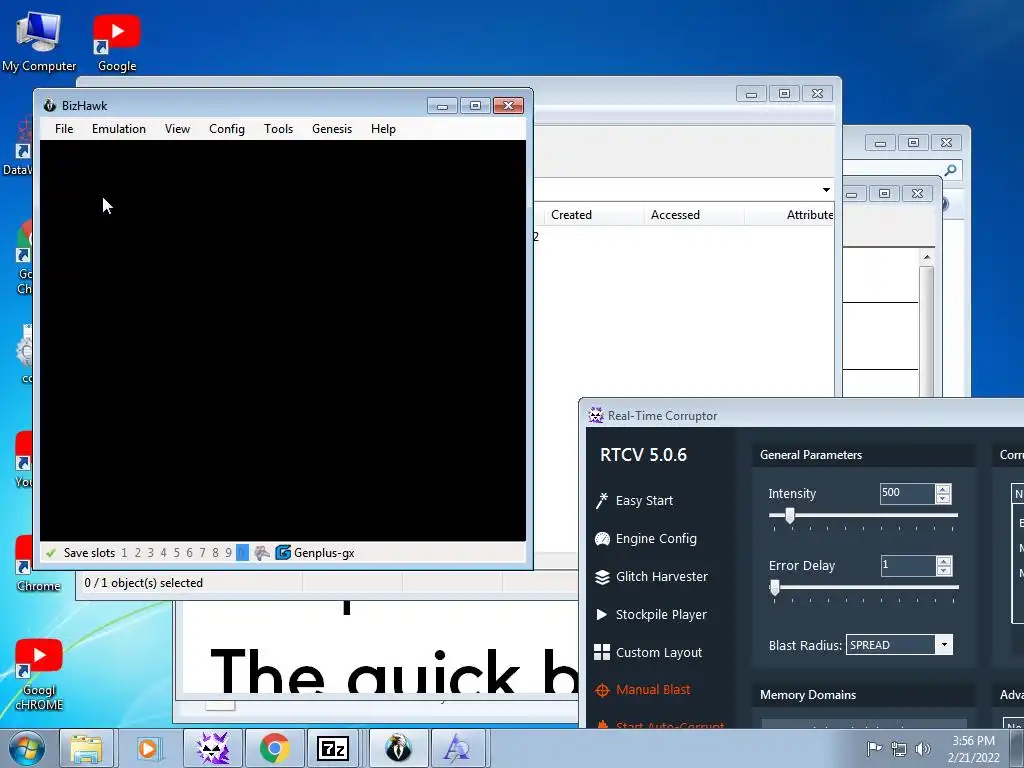Open the Custom Layout option
The height and width of the screenshot is (768, 1024).
pyautogui.click(x=648, y=652)
